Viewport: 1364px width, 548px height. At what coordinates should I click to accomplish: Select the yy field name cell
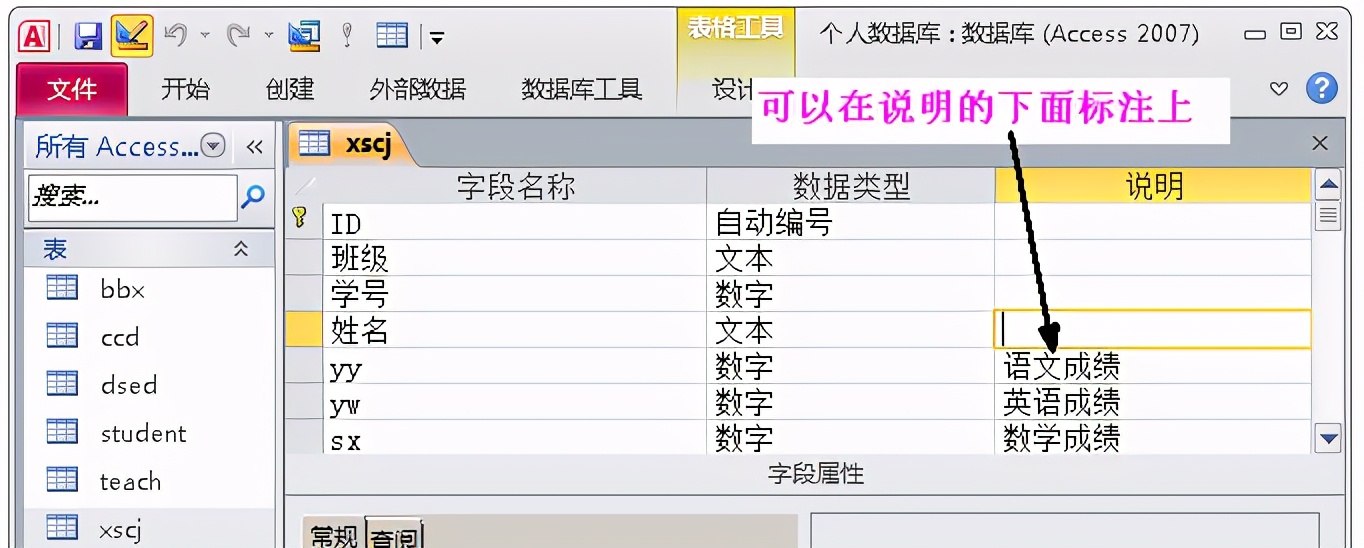[515, 366]
